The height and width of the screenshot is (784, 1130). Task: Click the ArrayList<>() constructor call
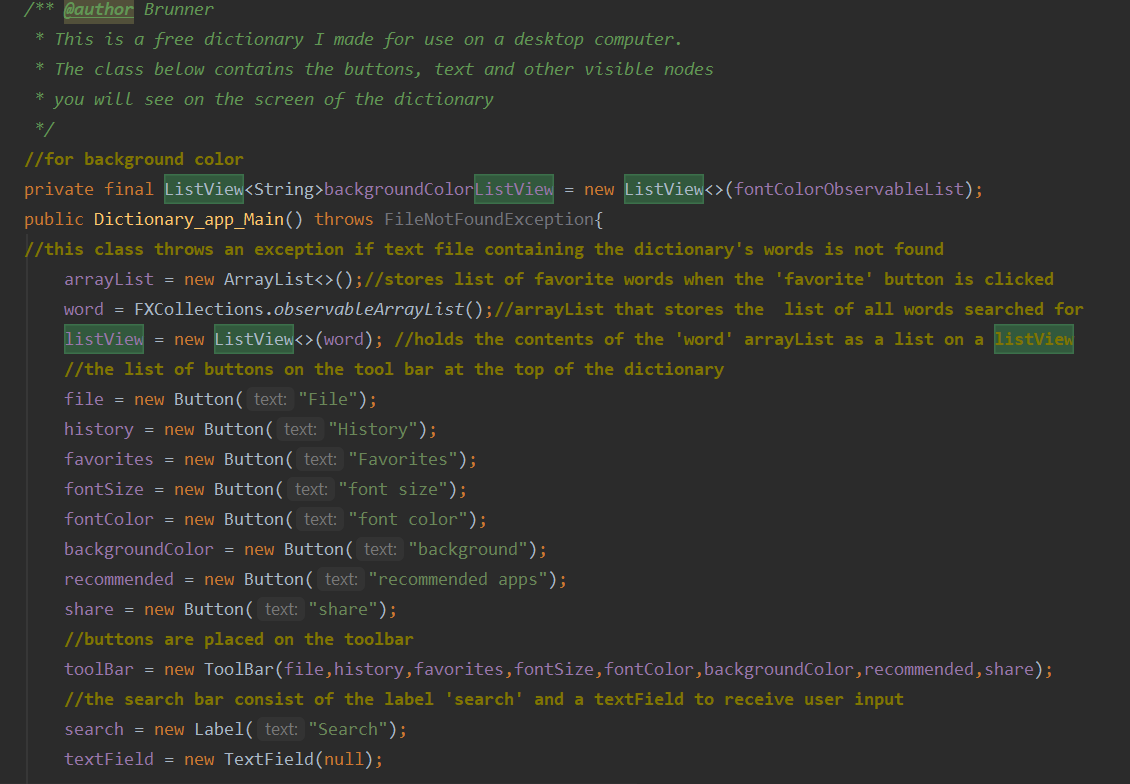click(288, 280)
